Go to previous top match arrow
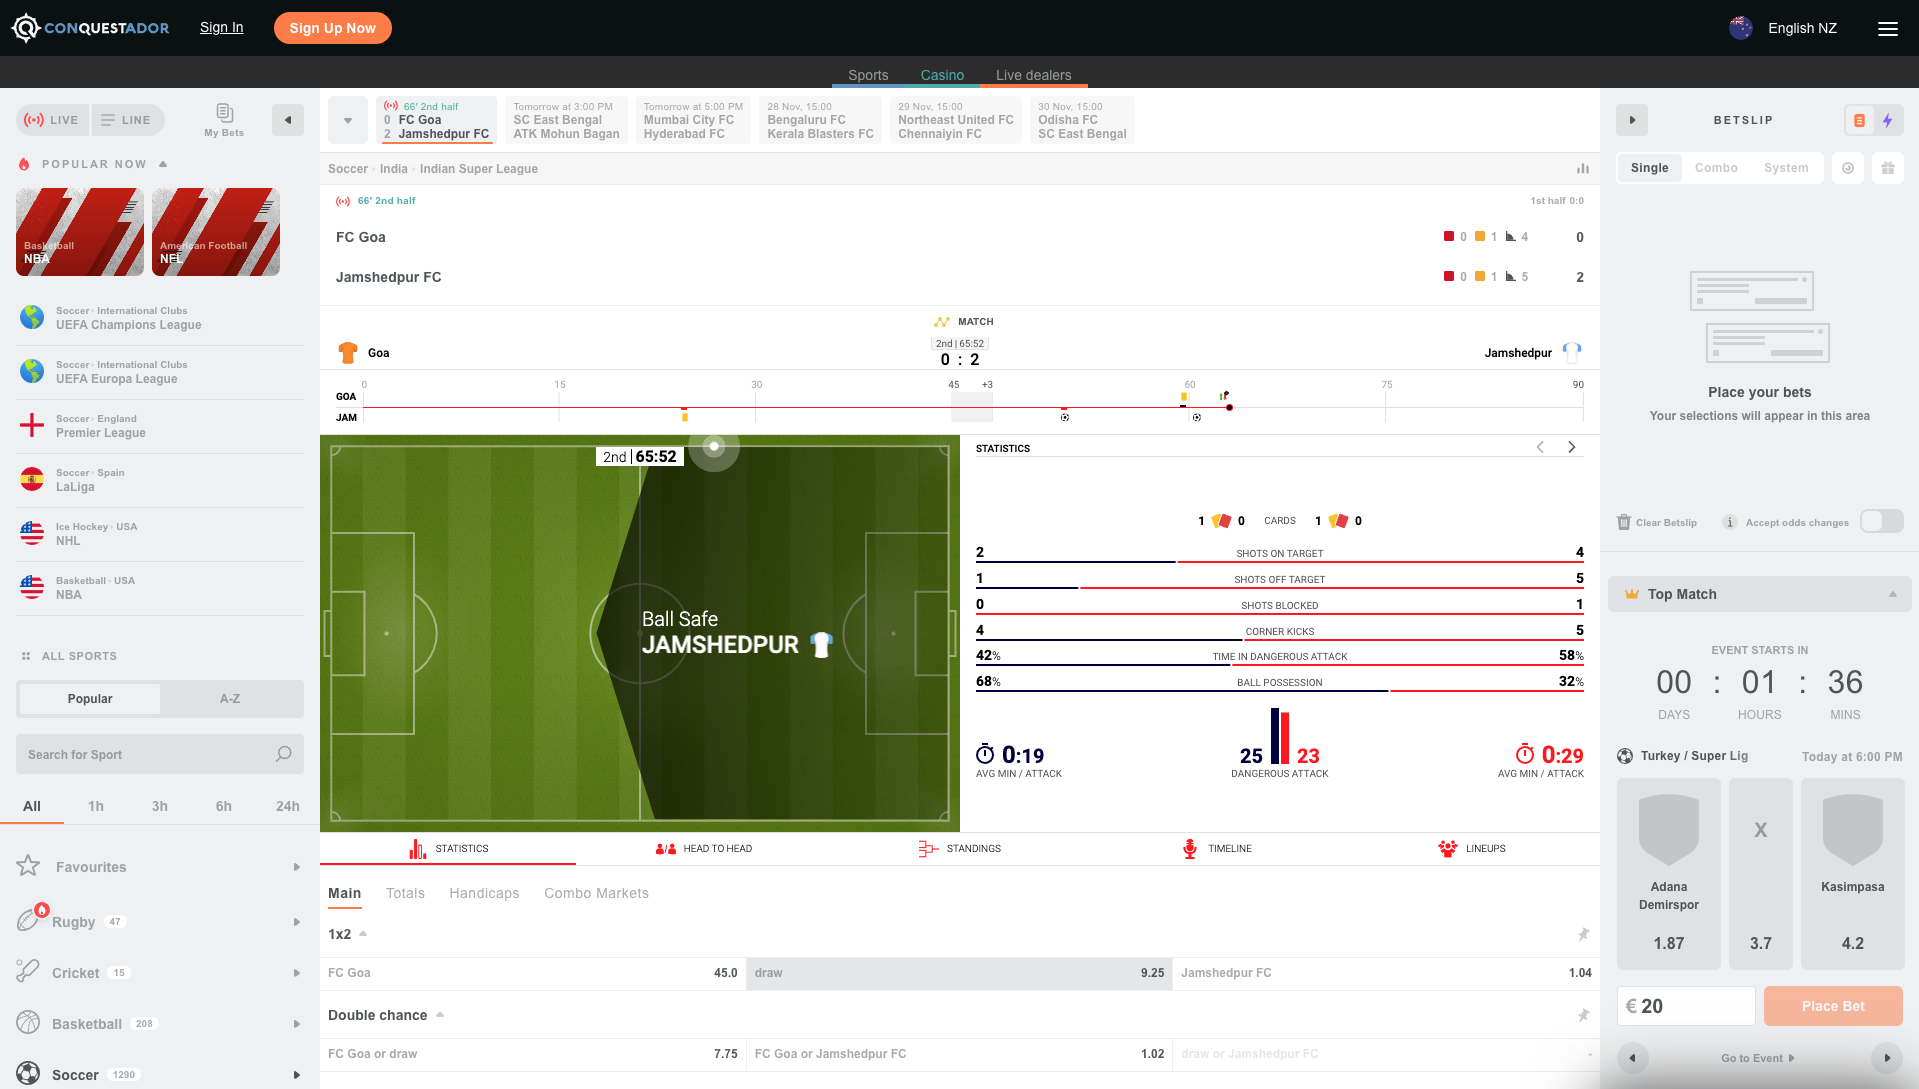1919x1089 pixels. [1632, 1058]
